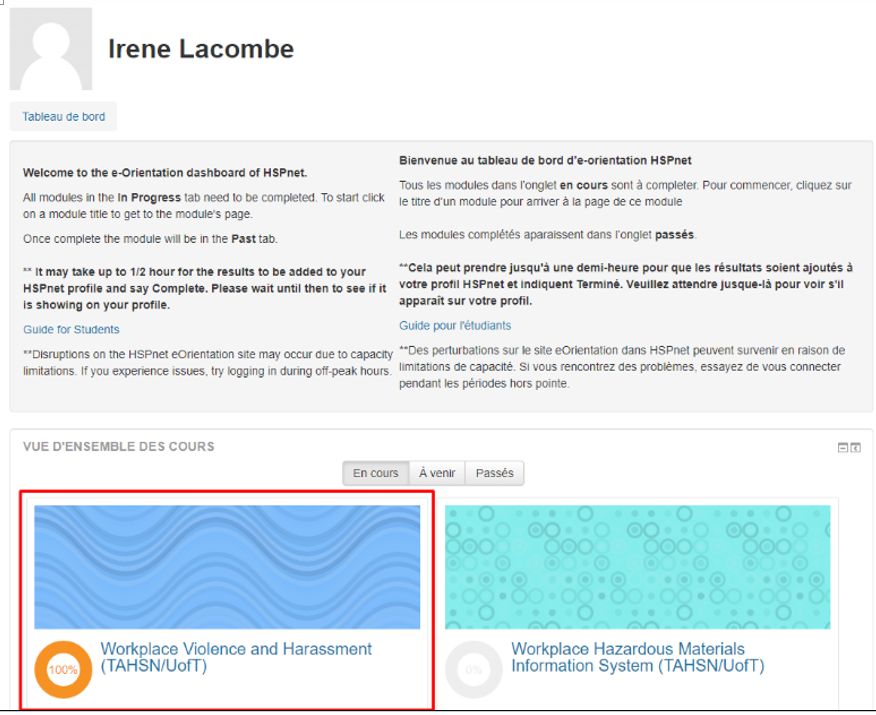Click the Irene Lacombe name heading
876x715 pixels.
(x=201, y=49)
